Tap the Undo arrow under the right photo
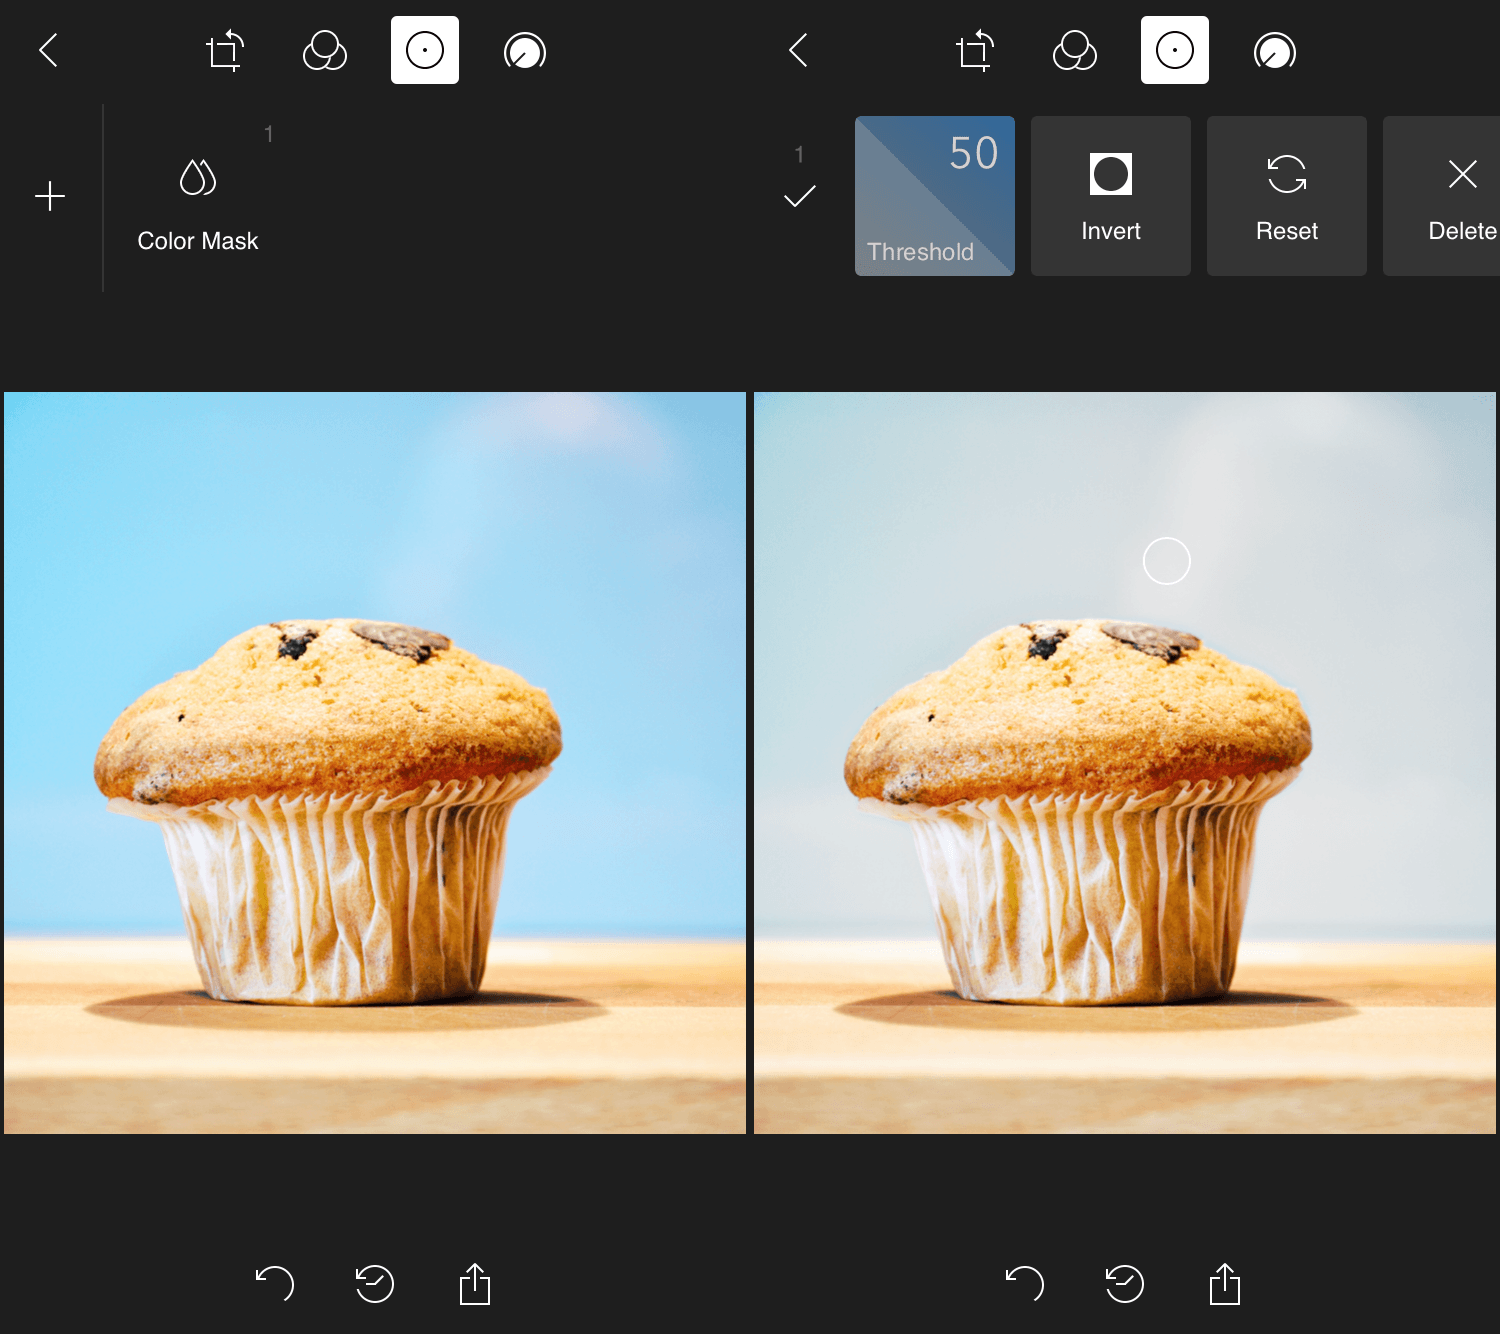 [x=1024, y=1286]
